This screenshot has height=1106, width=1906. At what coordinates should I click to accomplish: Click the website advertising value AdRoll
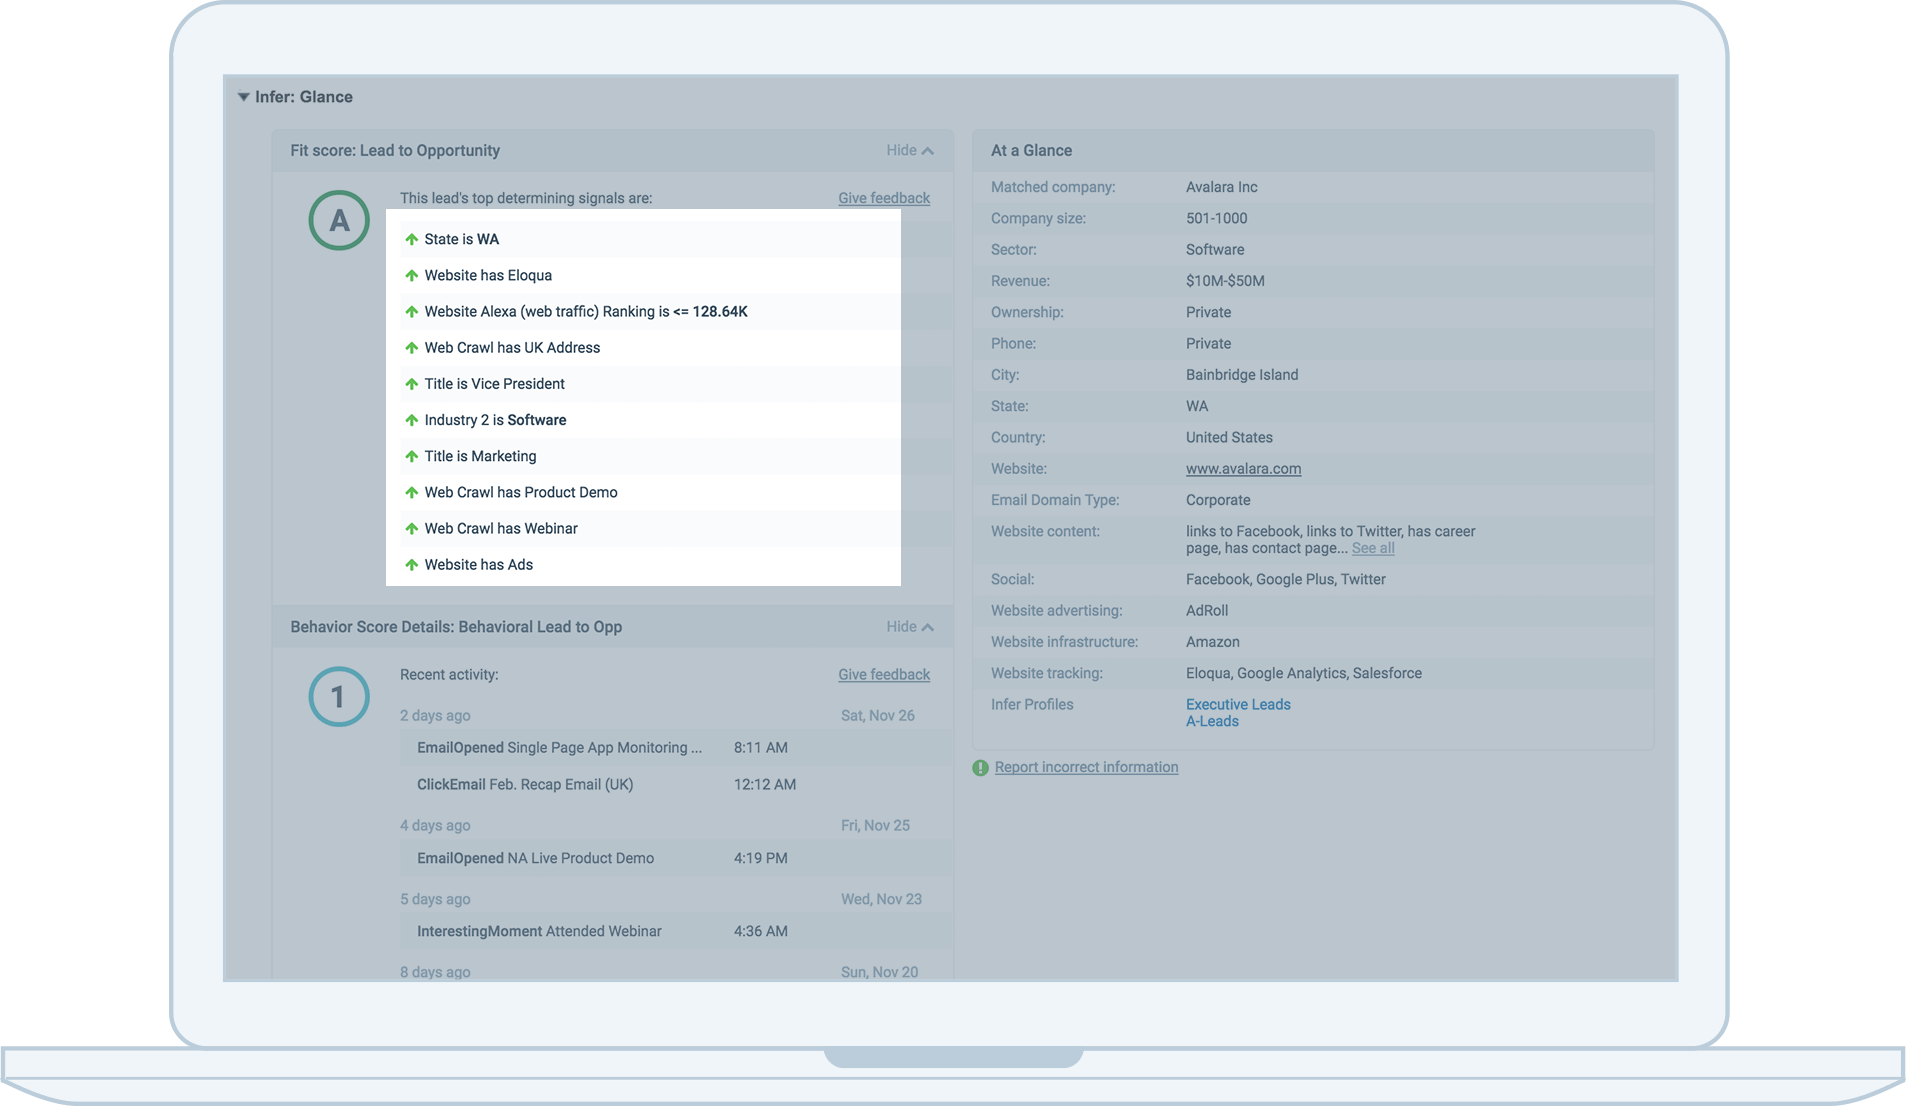[x=1207, y=610]
